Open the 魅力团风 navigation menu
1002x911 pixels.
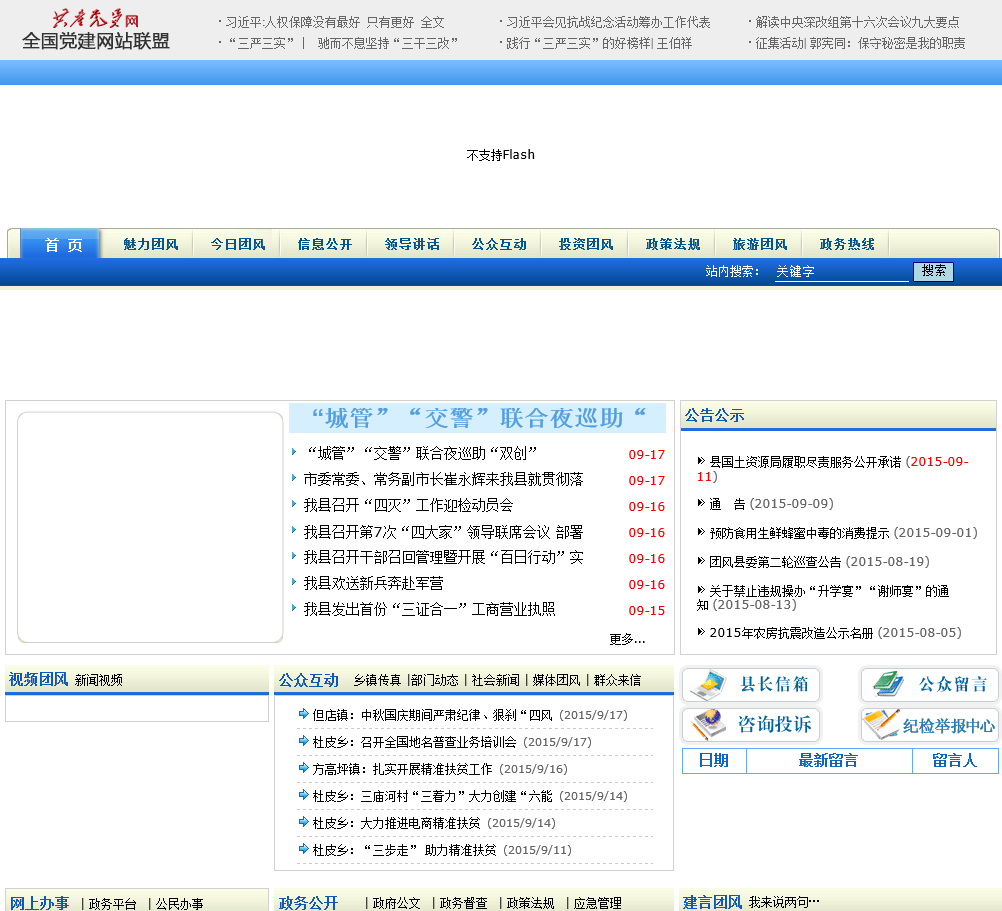coord(150,244)
